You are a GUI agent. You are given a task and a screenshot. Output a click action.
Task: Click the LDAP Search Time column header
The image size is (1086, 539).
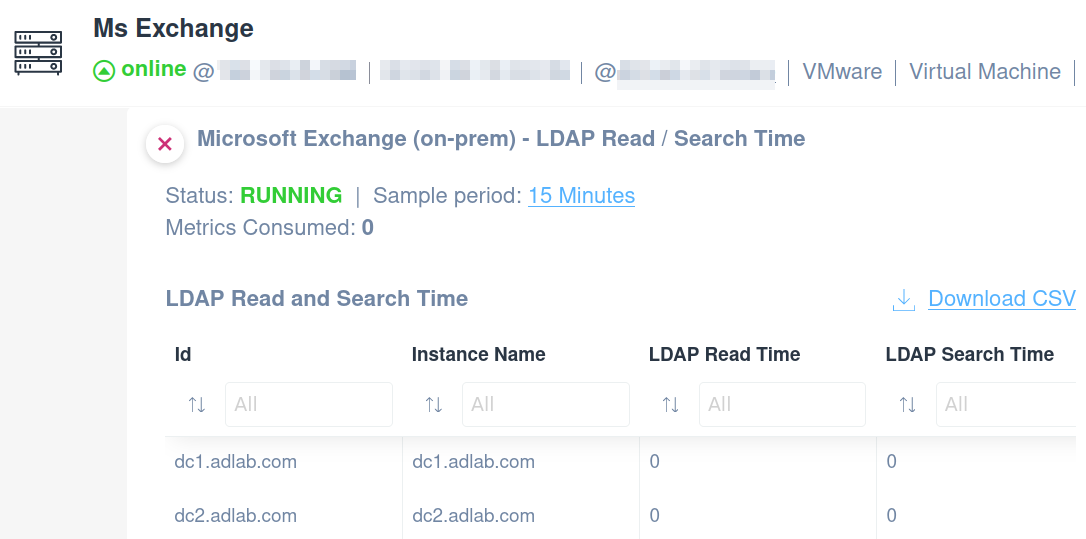pos(970,355)
